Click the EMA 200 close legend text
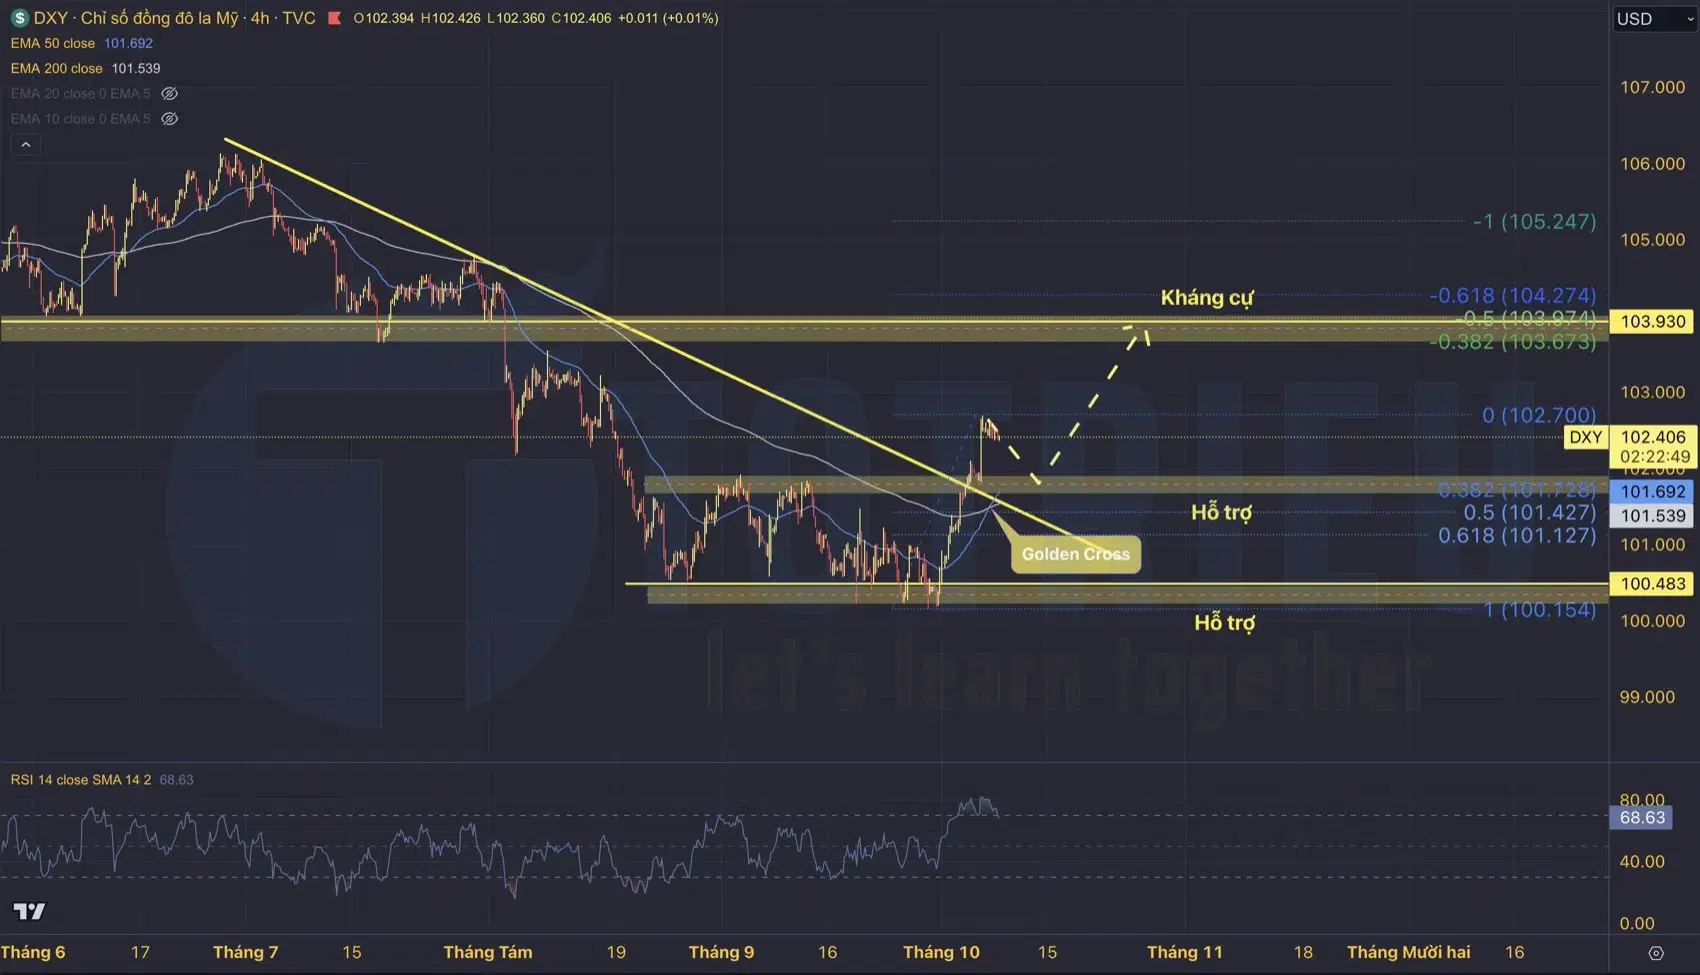Screen dimensions: 1700x975 [x=56, y=68]
